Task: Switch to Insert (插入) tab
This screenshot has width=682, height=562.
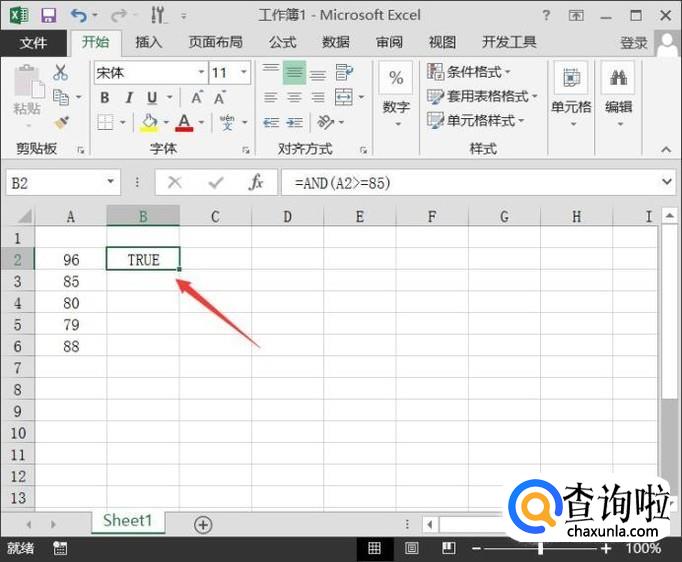Action: [149, 42]
